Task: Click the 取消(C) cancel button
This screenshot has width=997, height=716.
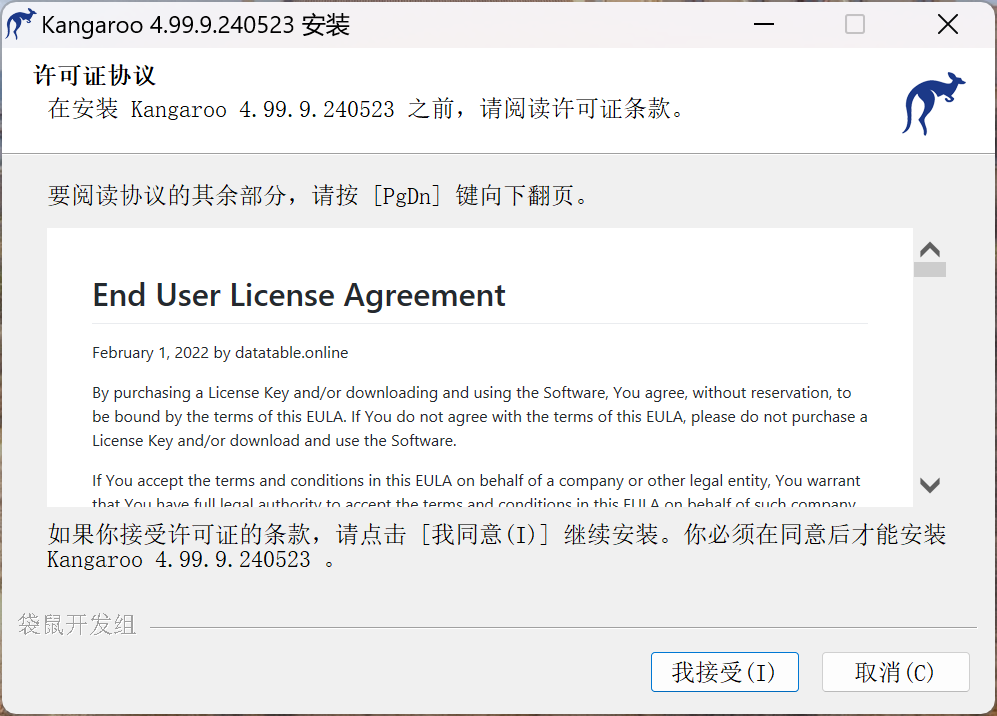Action: coord(895,671)
